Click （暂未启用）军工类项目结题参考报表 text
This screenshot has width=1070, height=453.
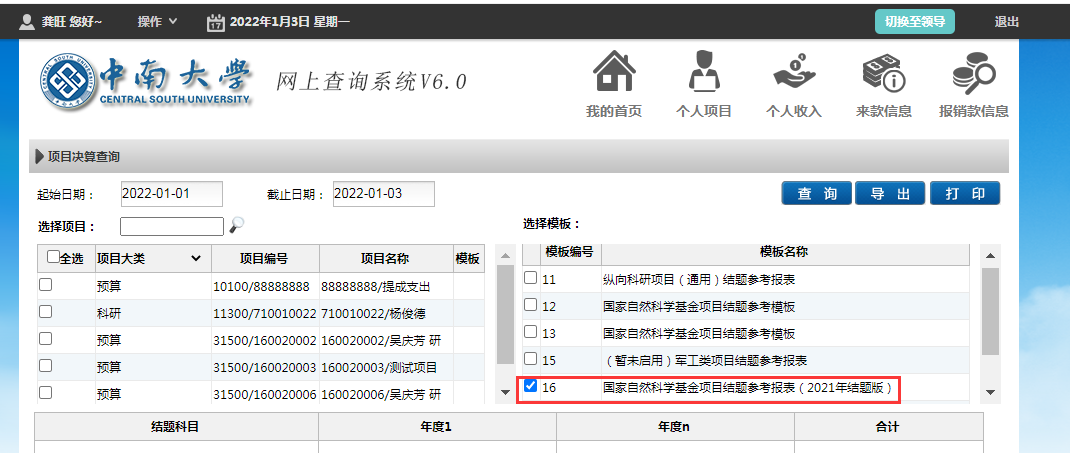(x=706, y=360)
